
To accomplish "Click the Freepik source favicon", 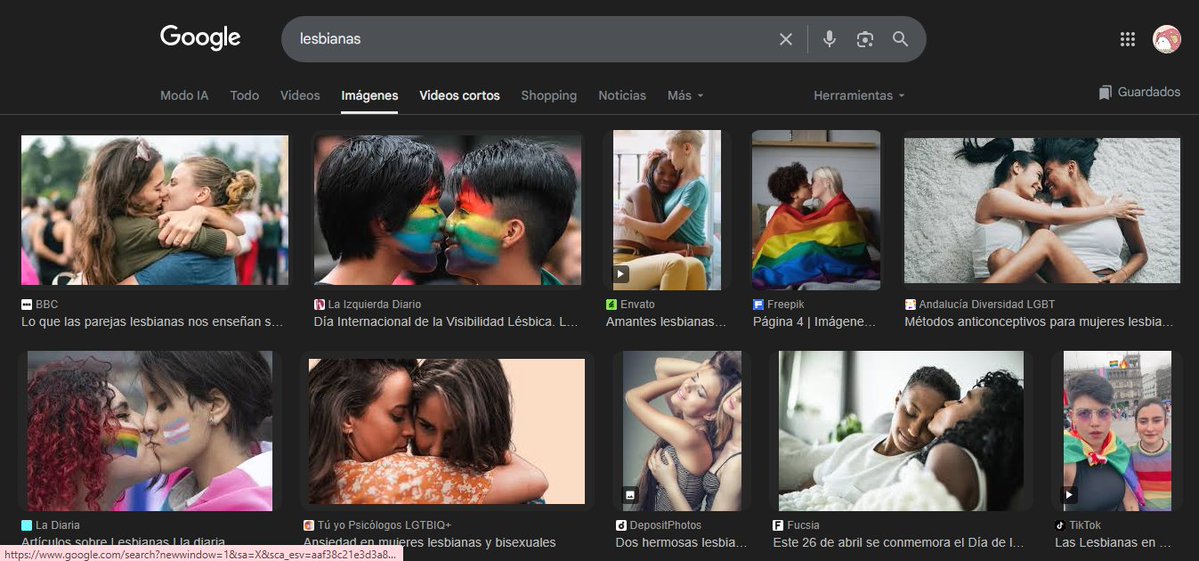I will (759, 304).
